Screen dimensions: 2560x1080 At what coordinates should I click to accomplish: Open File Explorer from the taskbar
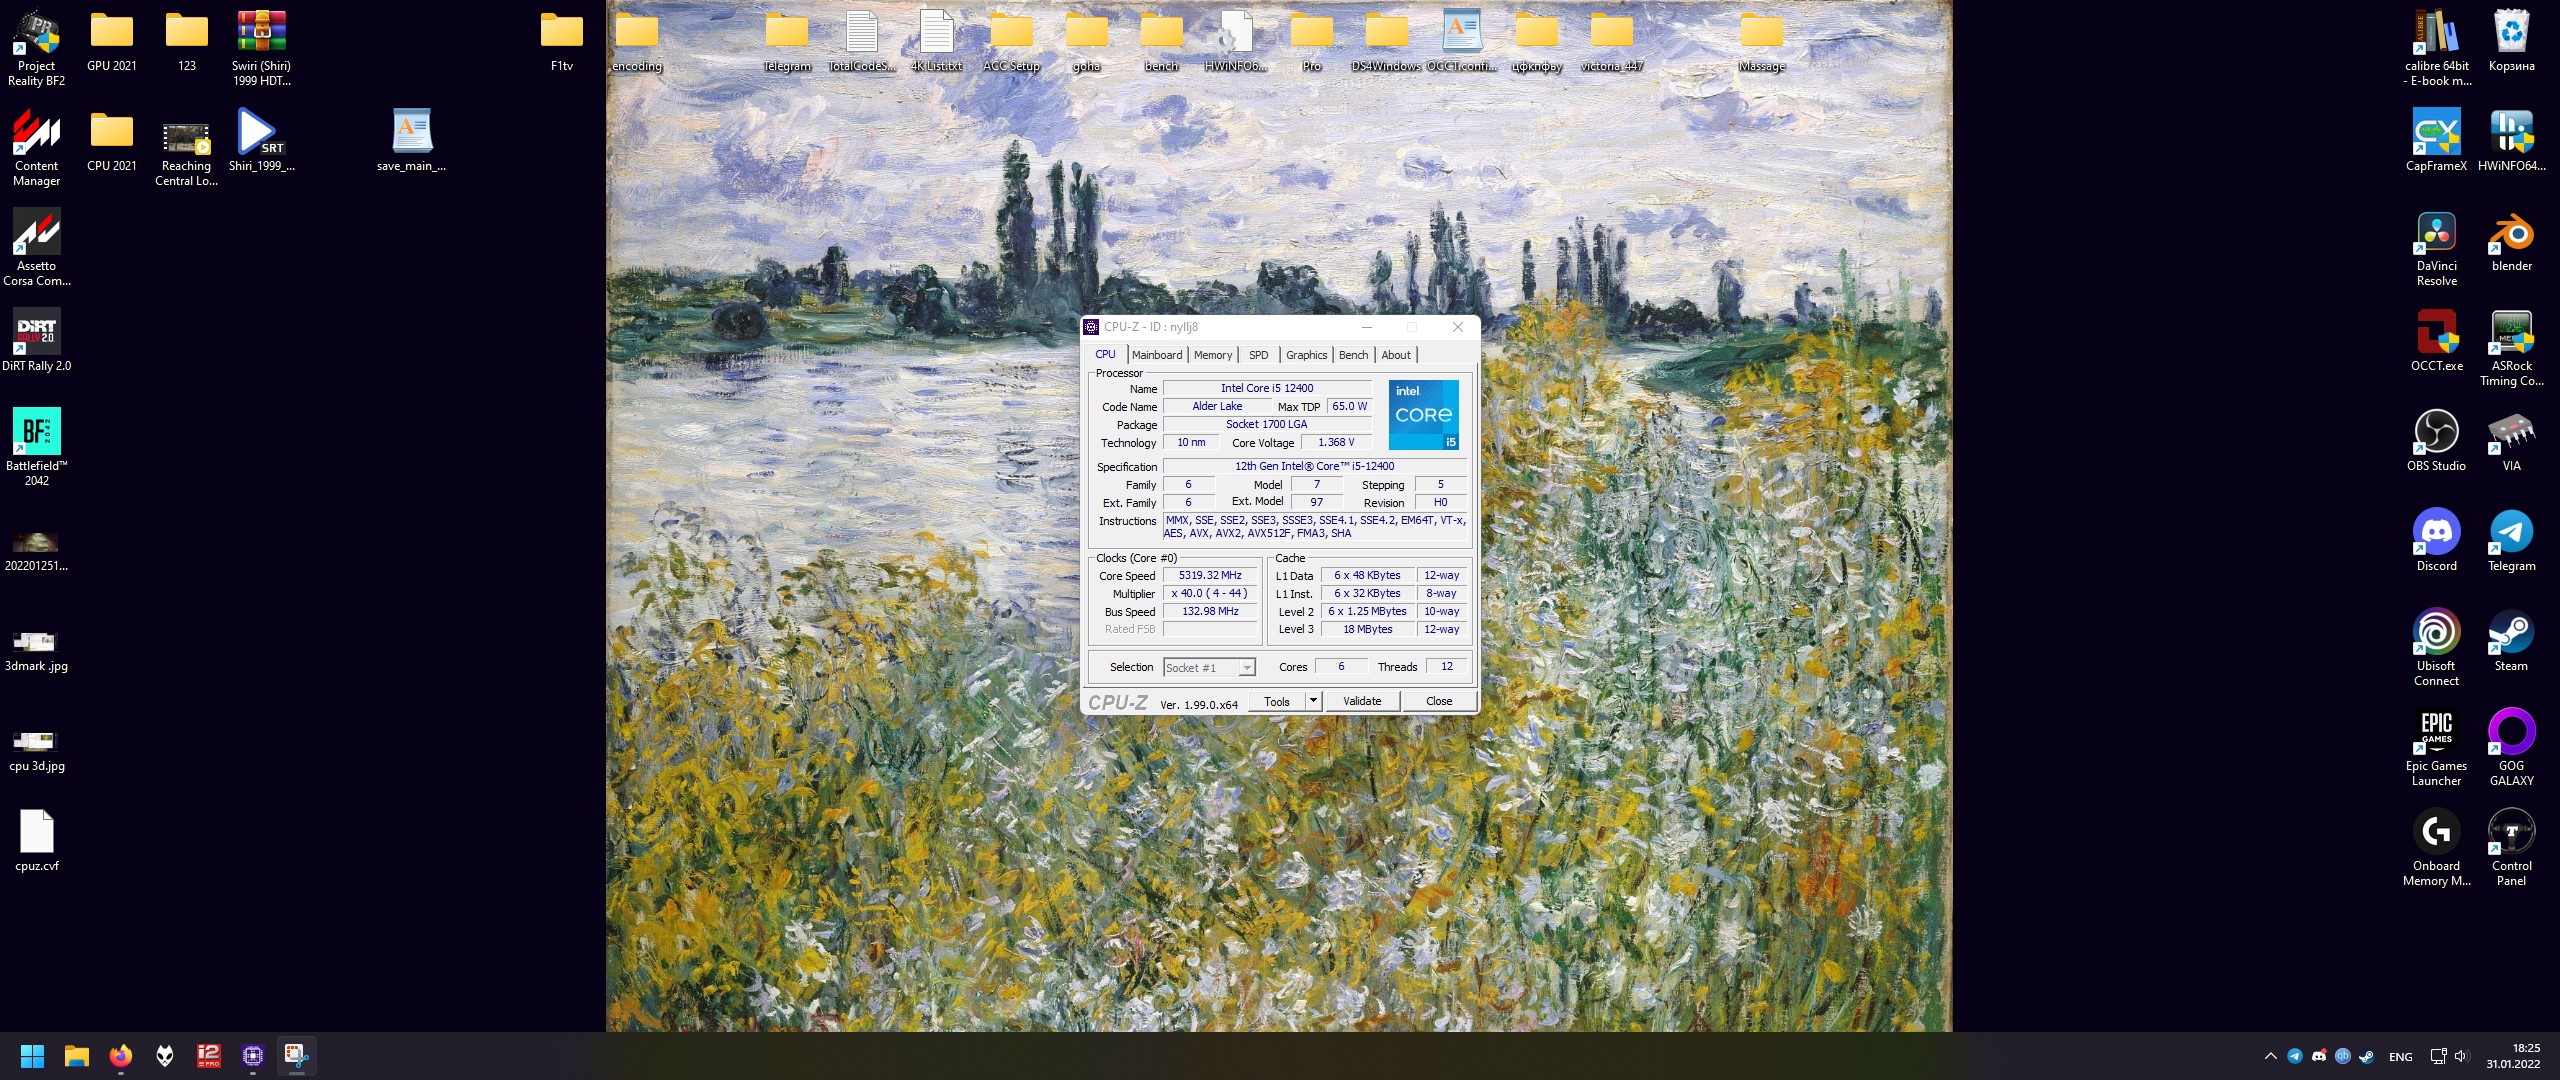[77, 1056]
